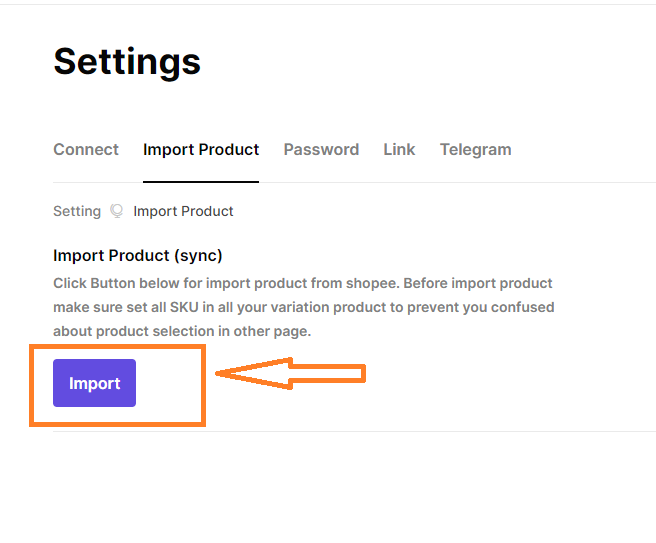Click the orange arrow pointing at Import
The height and width of the screenshot is (543, 656).
(x=290, y=373)
